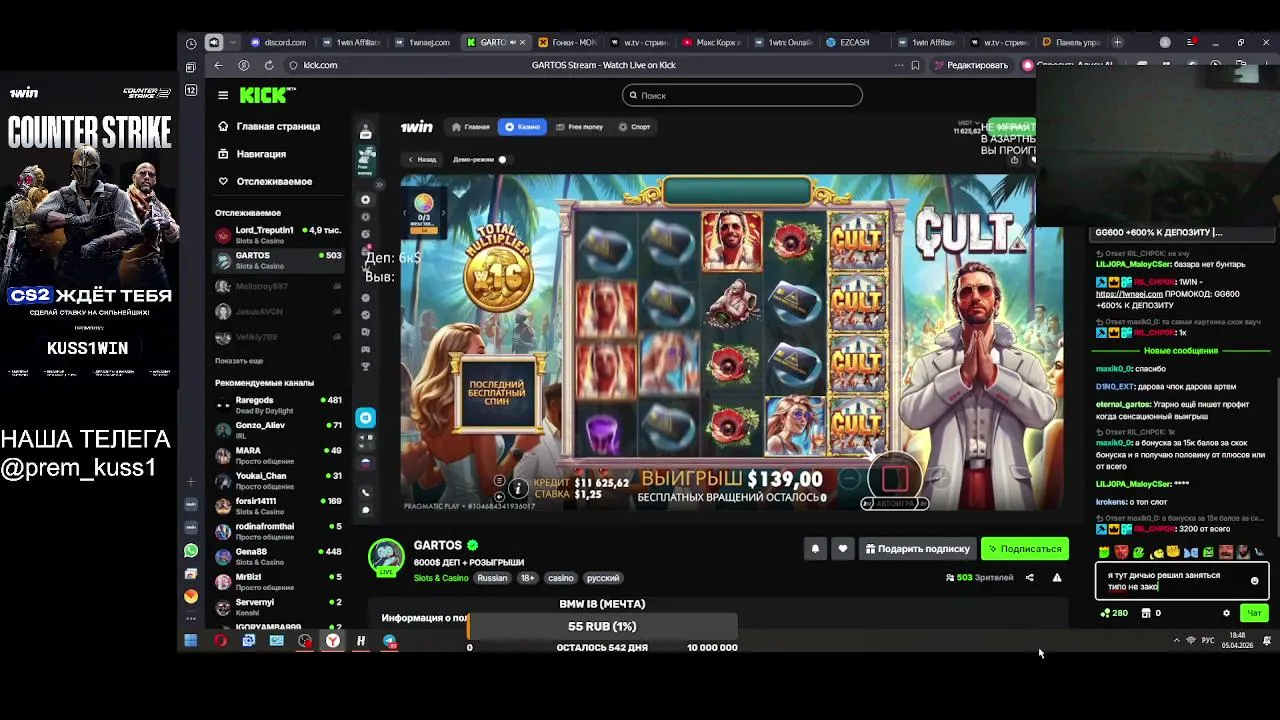Click the АВТОИГРА autoplay button
This screenshot has height=720, width=1280.
coord(895,504)
